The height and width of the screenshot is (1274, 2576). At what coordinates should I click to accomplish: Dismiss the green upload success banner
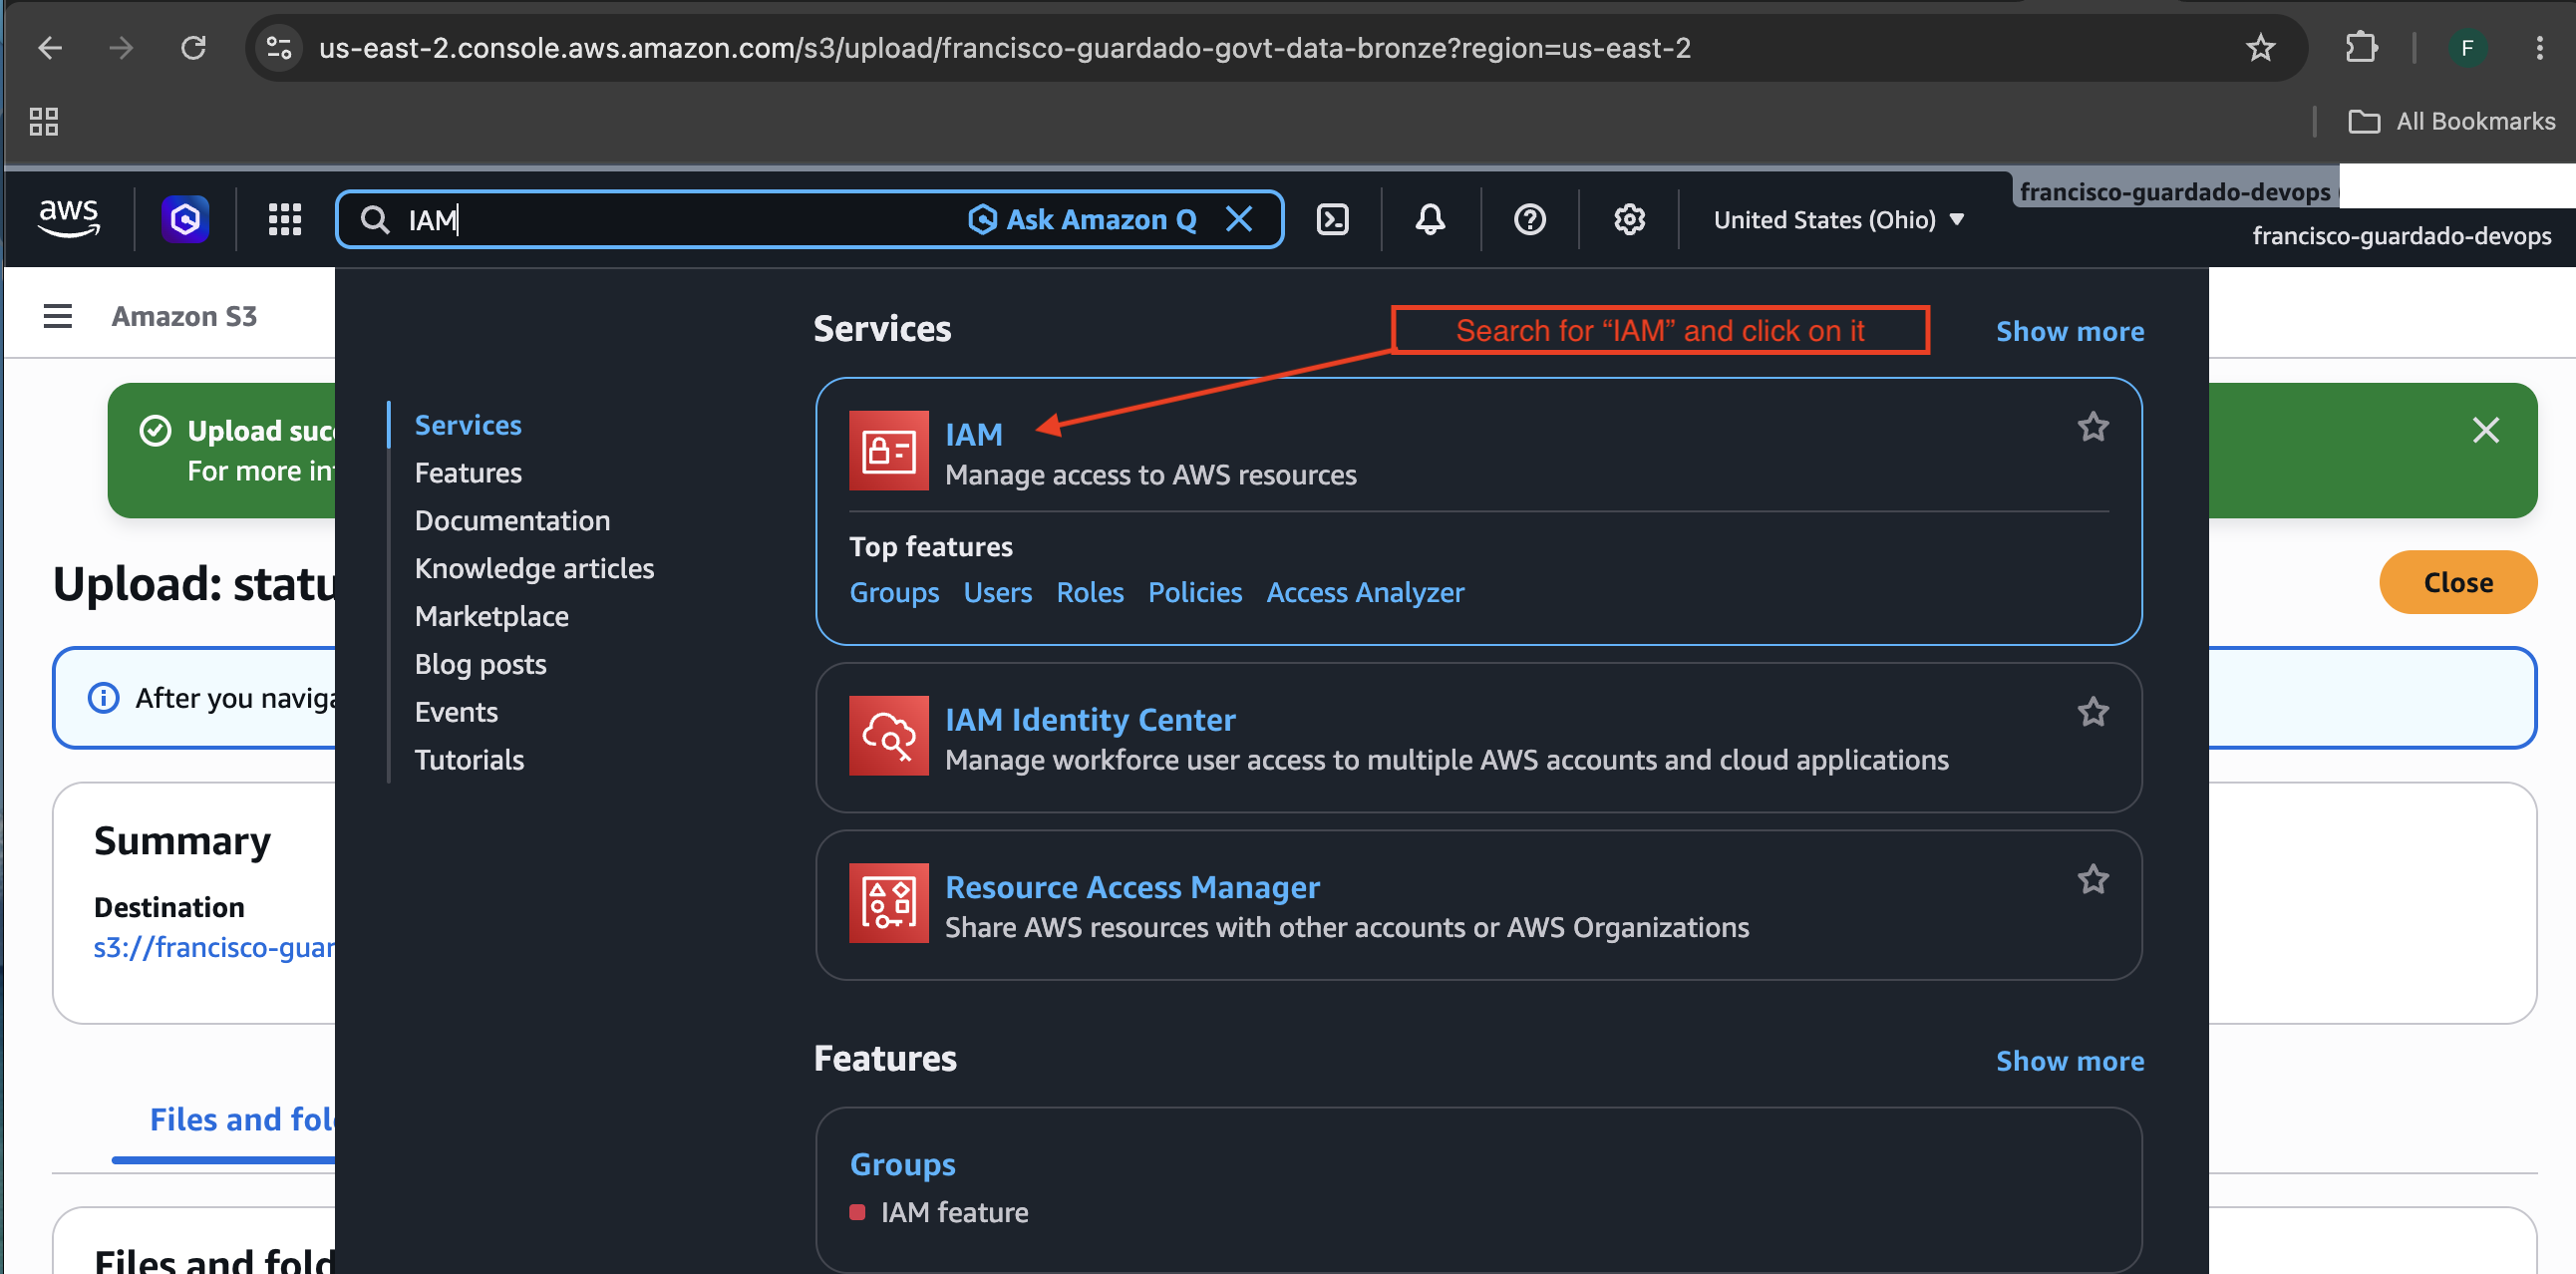coord(2485,431)
